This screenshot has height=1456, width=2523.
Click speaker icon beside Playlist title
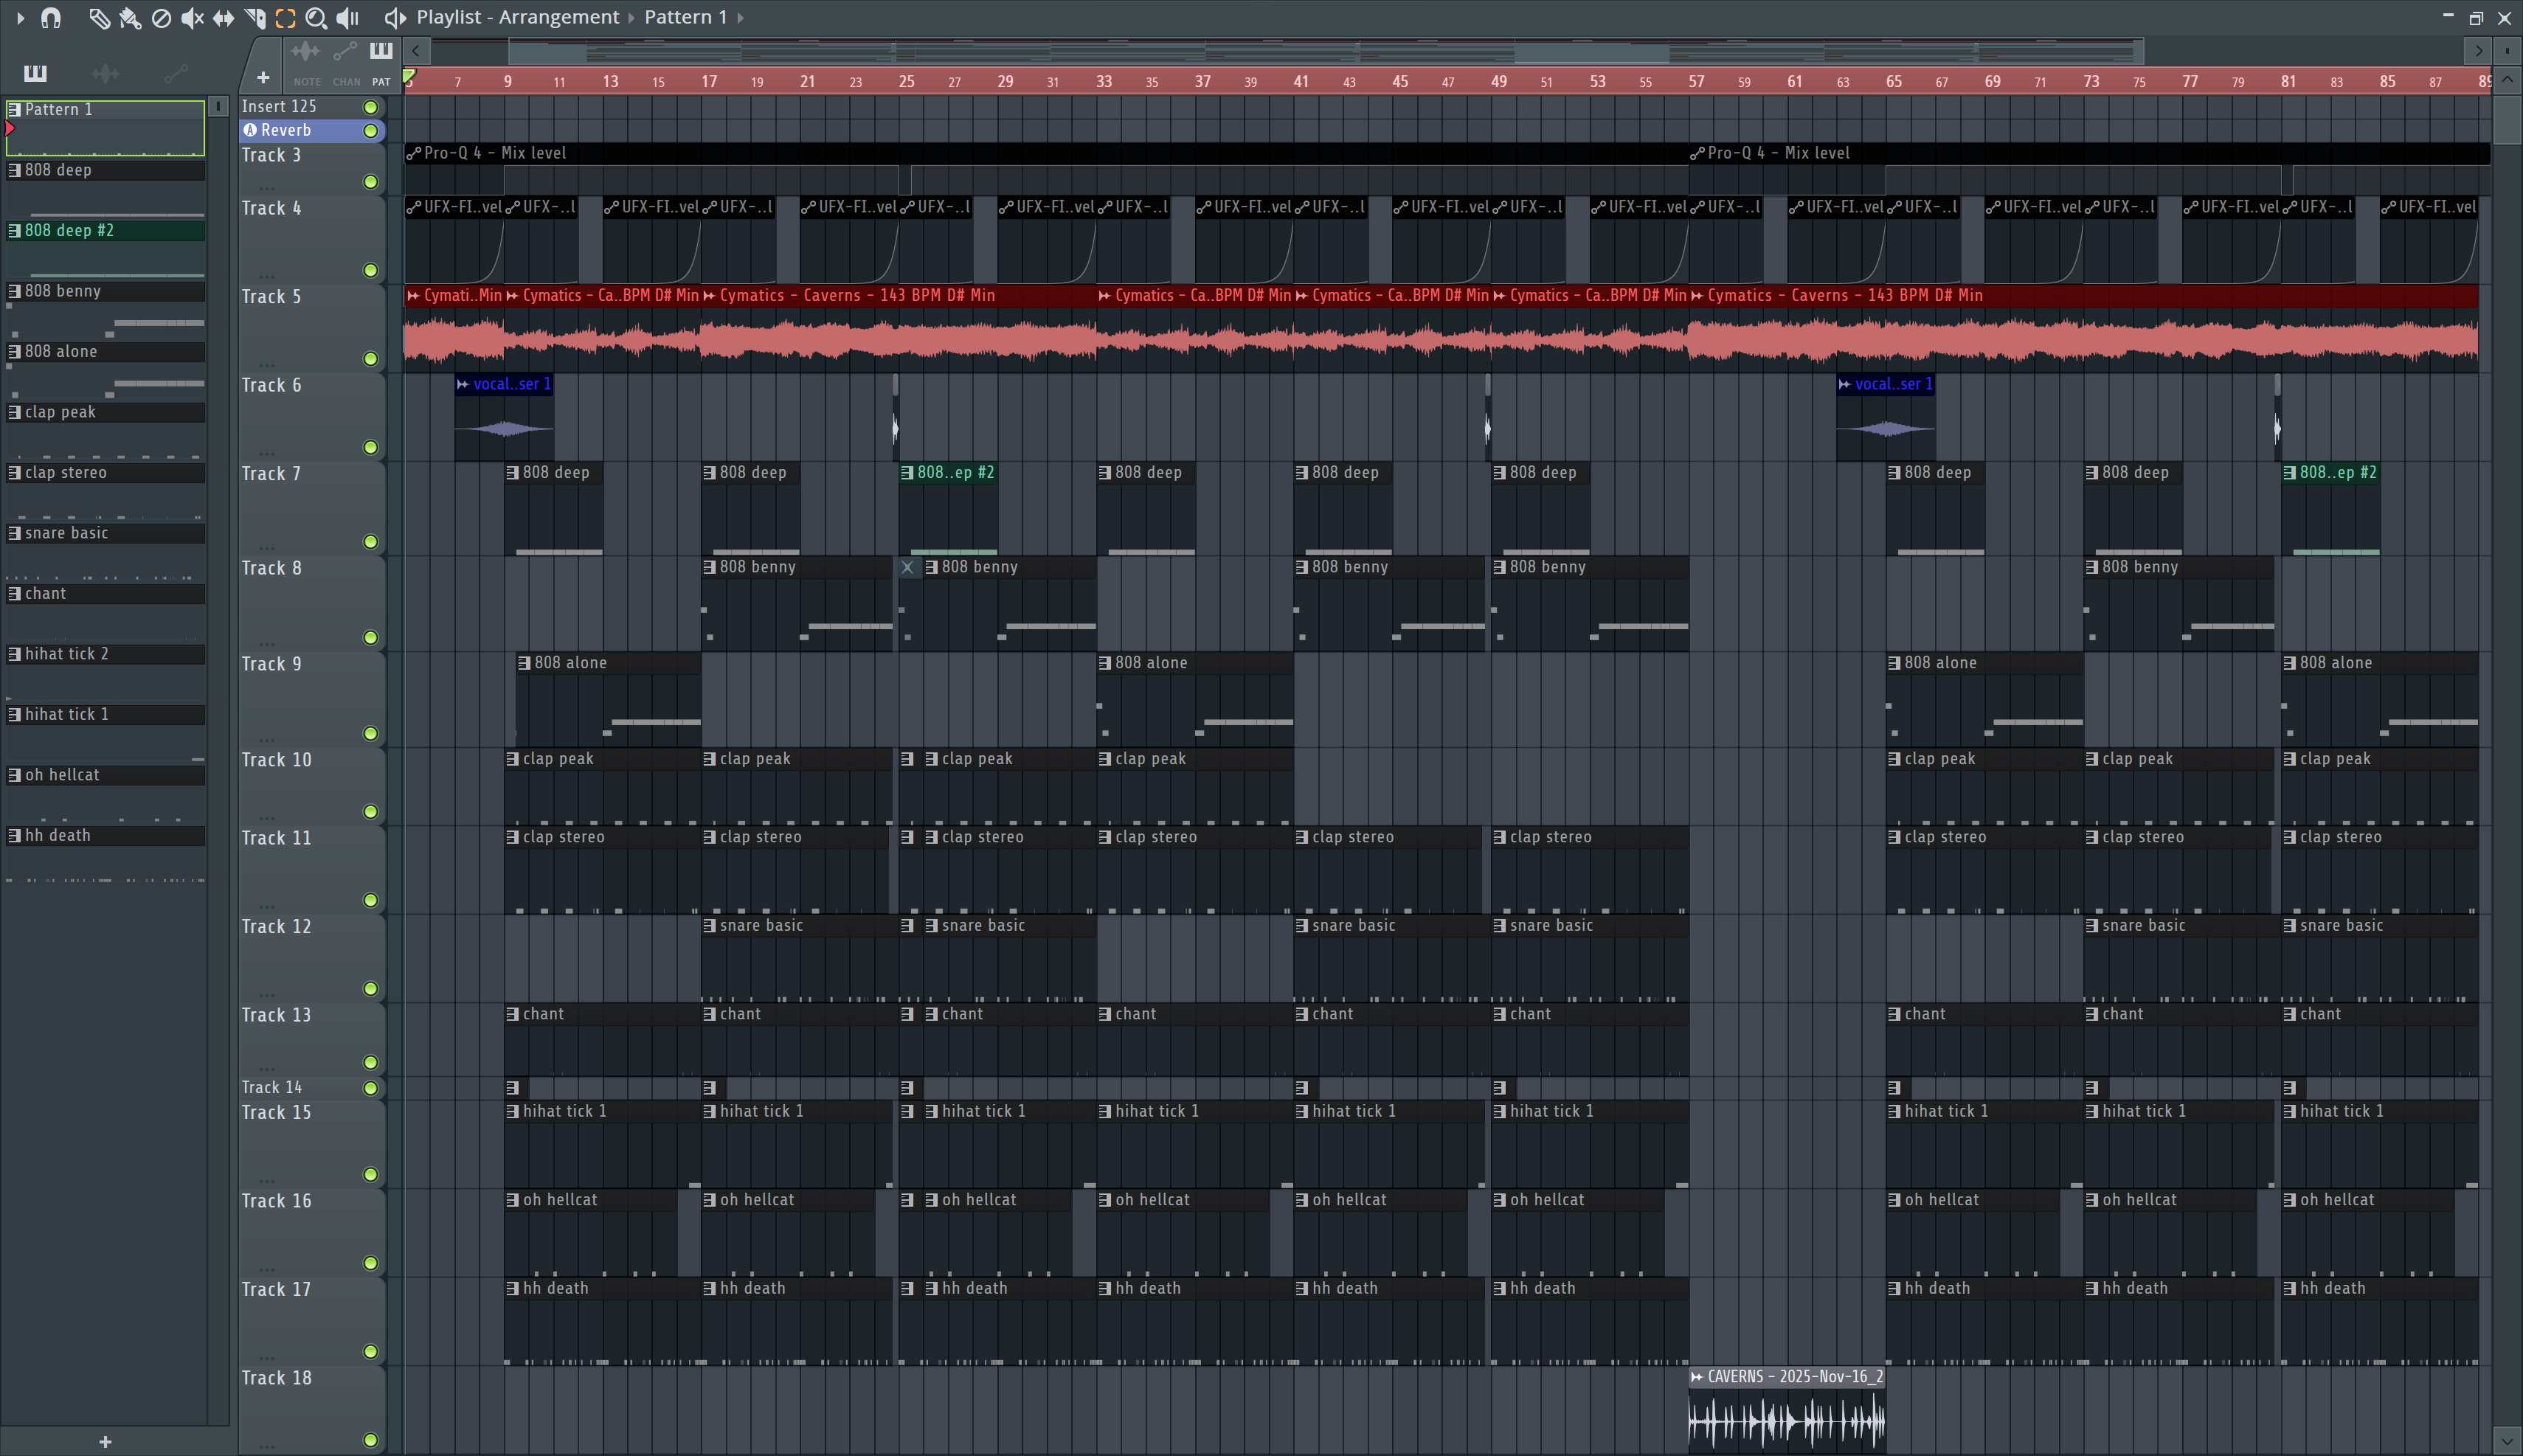point(395,17)
